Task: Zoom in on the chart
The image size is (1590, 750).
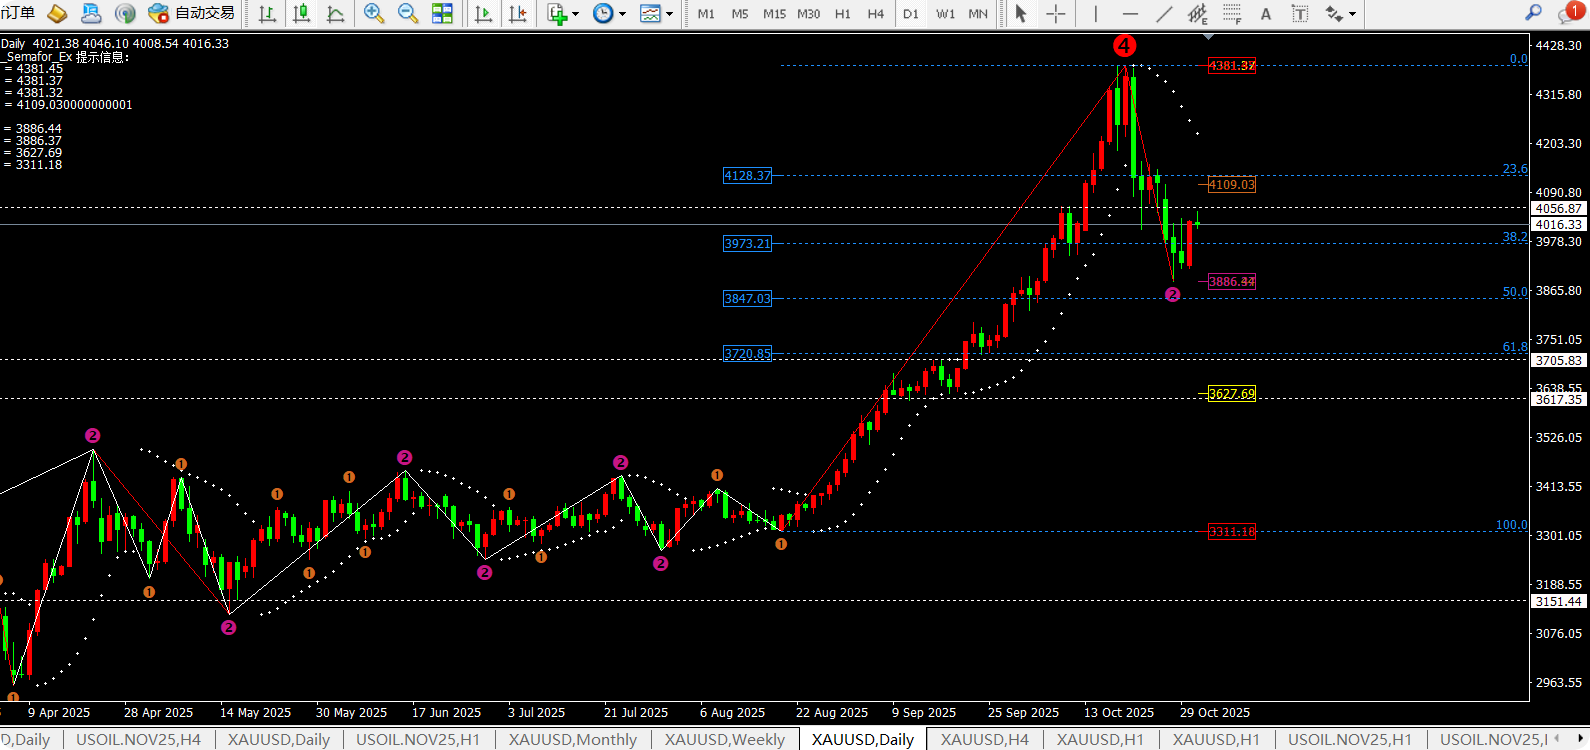Action: click(x=374, y=14)
